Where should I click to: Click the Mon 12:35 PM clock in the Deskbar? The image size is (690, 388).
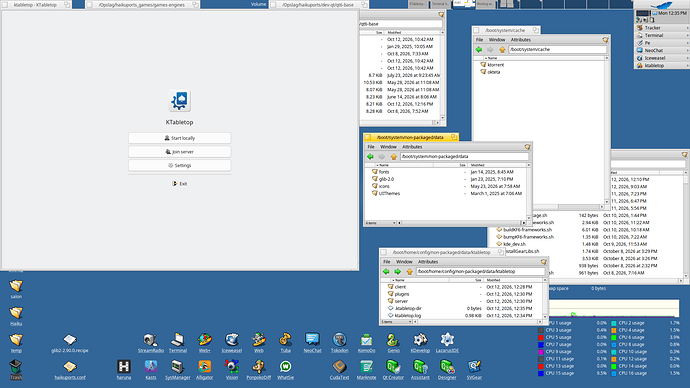(672, 13)
